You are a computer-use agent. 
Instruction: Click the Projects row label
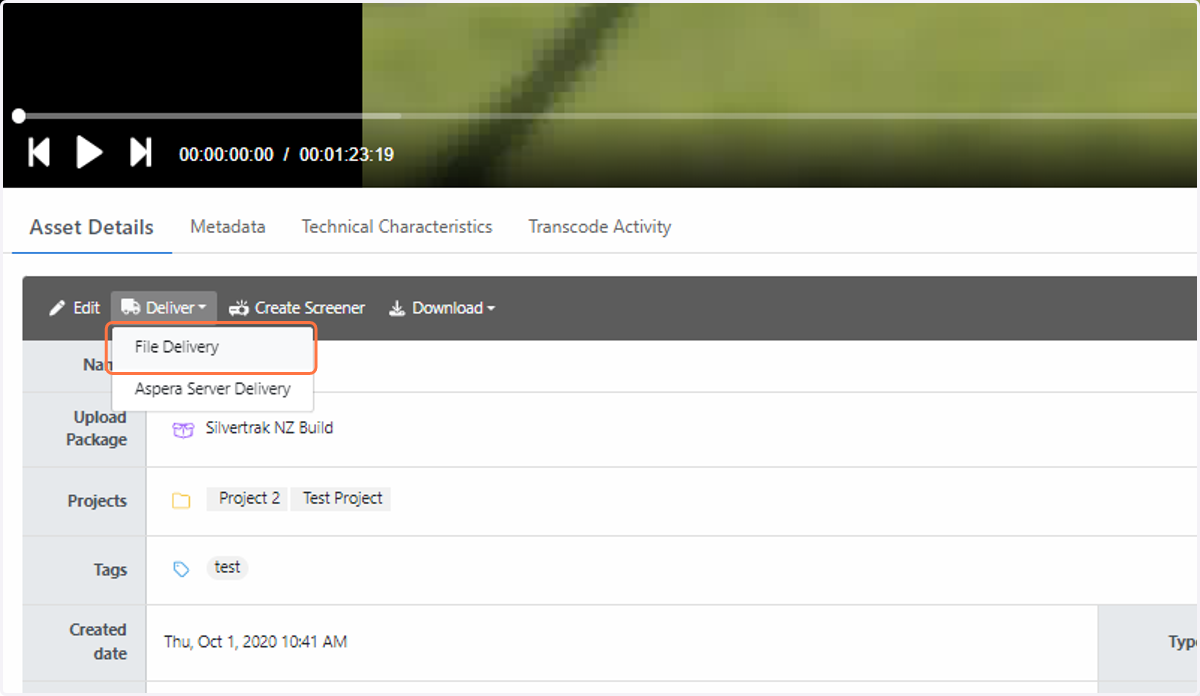[x=97, y=501]
